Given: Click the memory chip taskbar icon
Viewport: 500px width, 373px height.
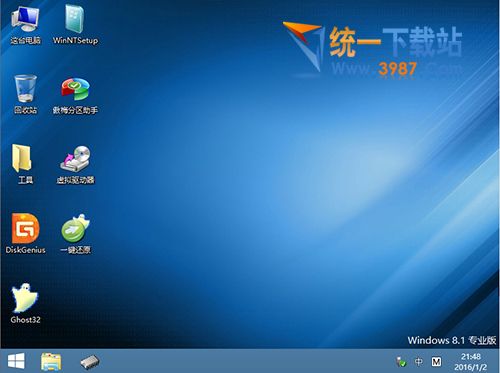Looking at the screenshot, I should pos(90,362).
